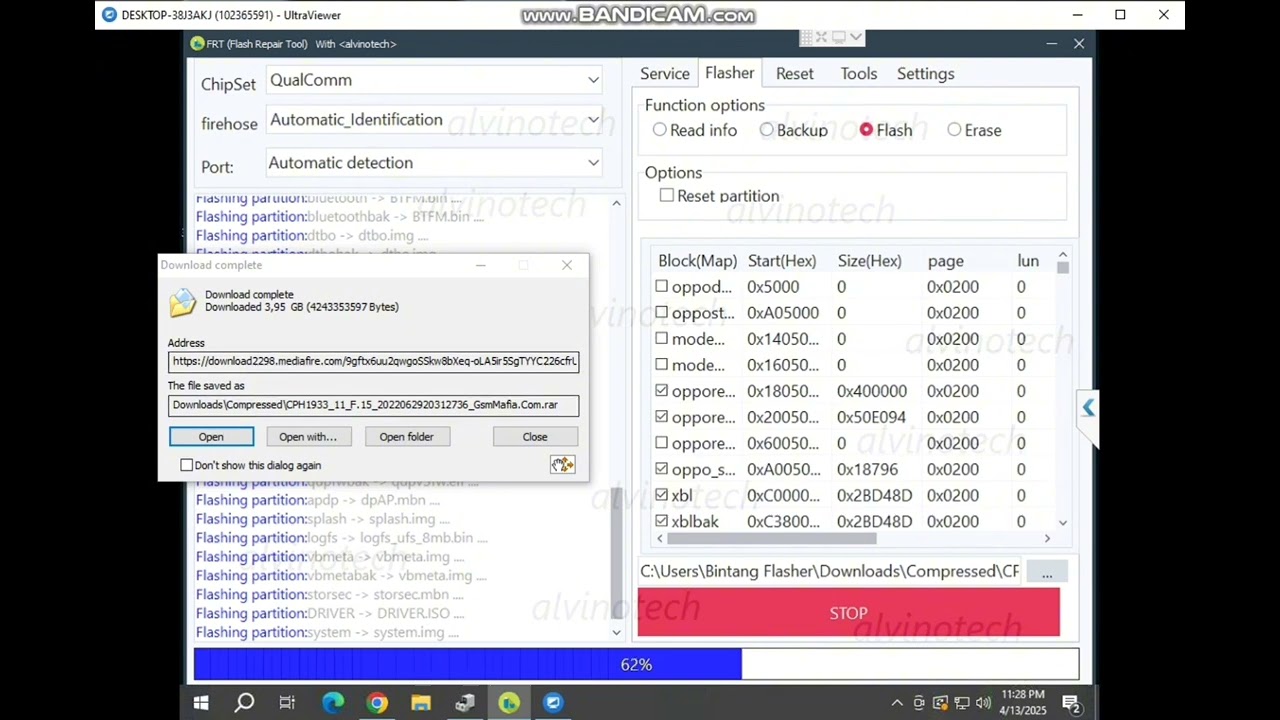Click the UltraViewer monitor toolbar icon

point(839,37)
